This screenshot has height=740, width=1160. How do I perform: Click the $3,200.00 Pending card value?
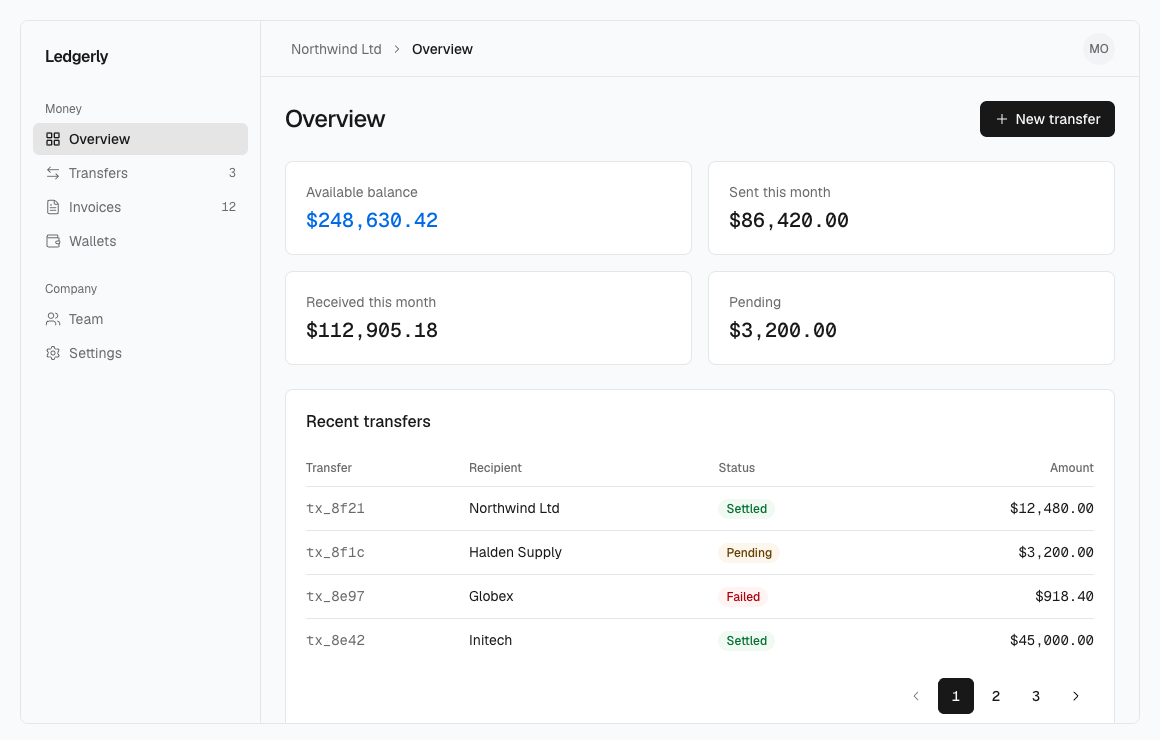pos(783,330)
